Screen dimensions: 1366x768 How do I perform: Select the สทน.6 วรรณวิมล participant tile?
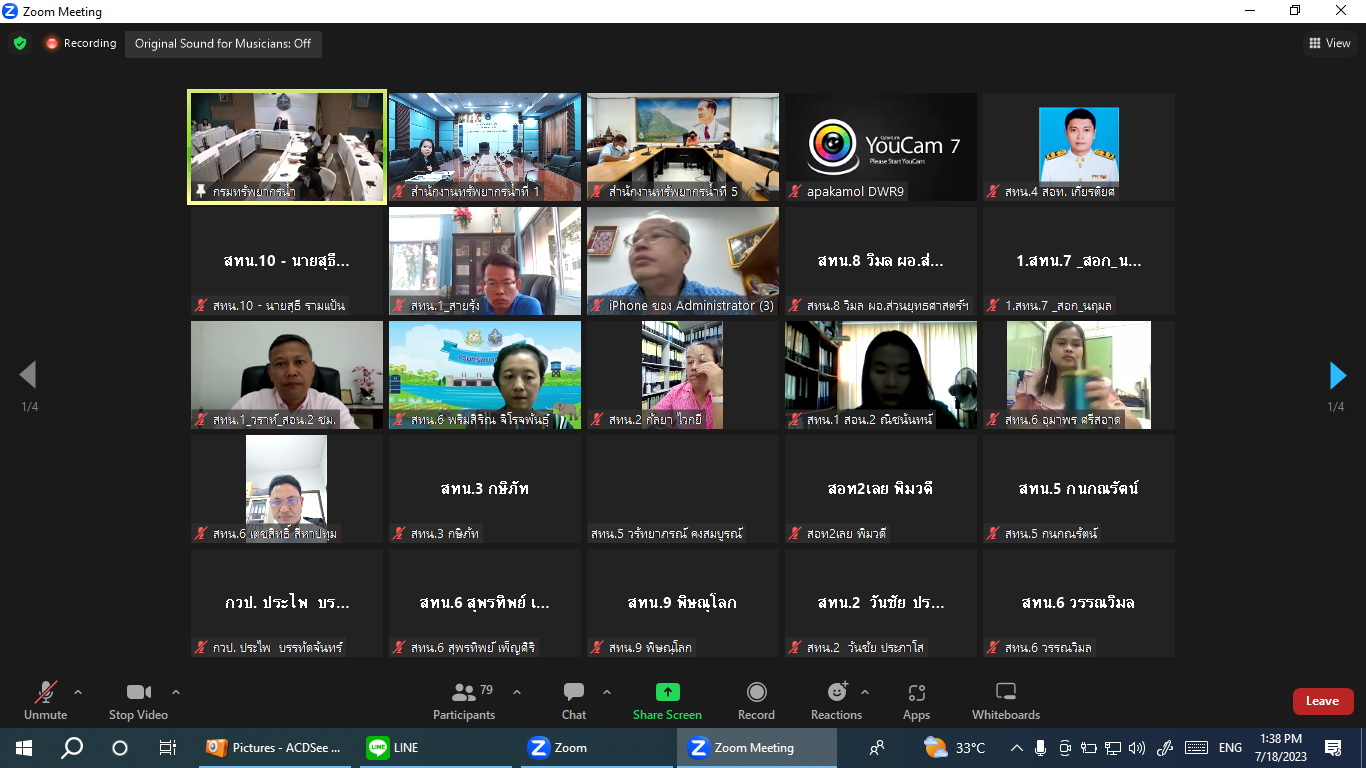(x=1079, y=603)
